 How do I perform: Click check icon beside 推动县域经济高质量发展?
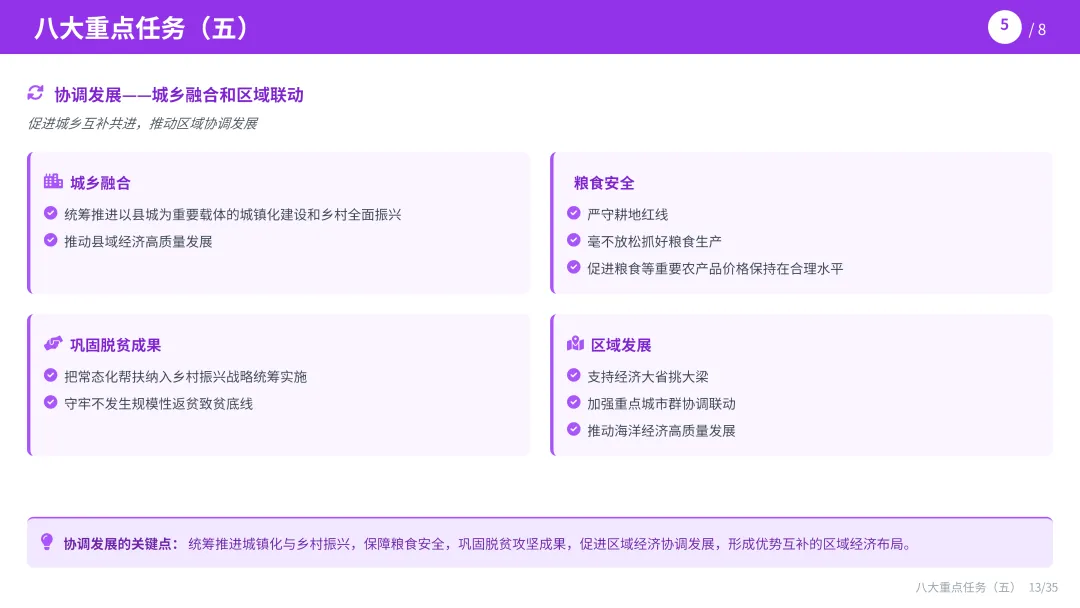[50, 240]
